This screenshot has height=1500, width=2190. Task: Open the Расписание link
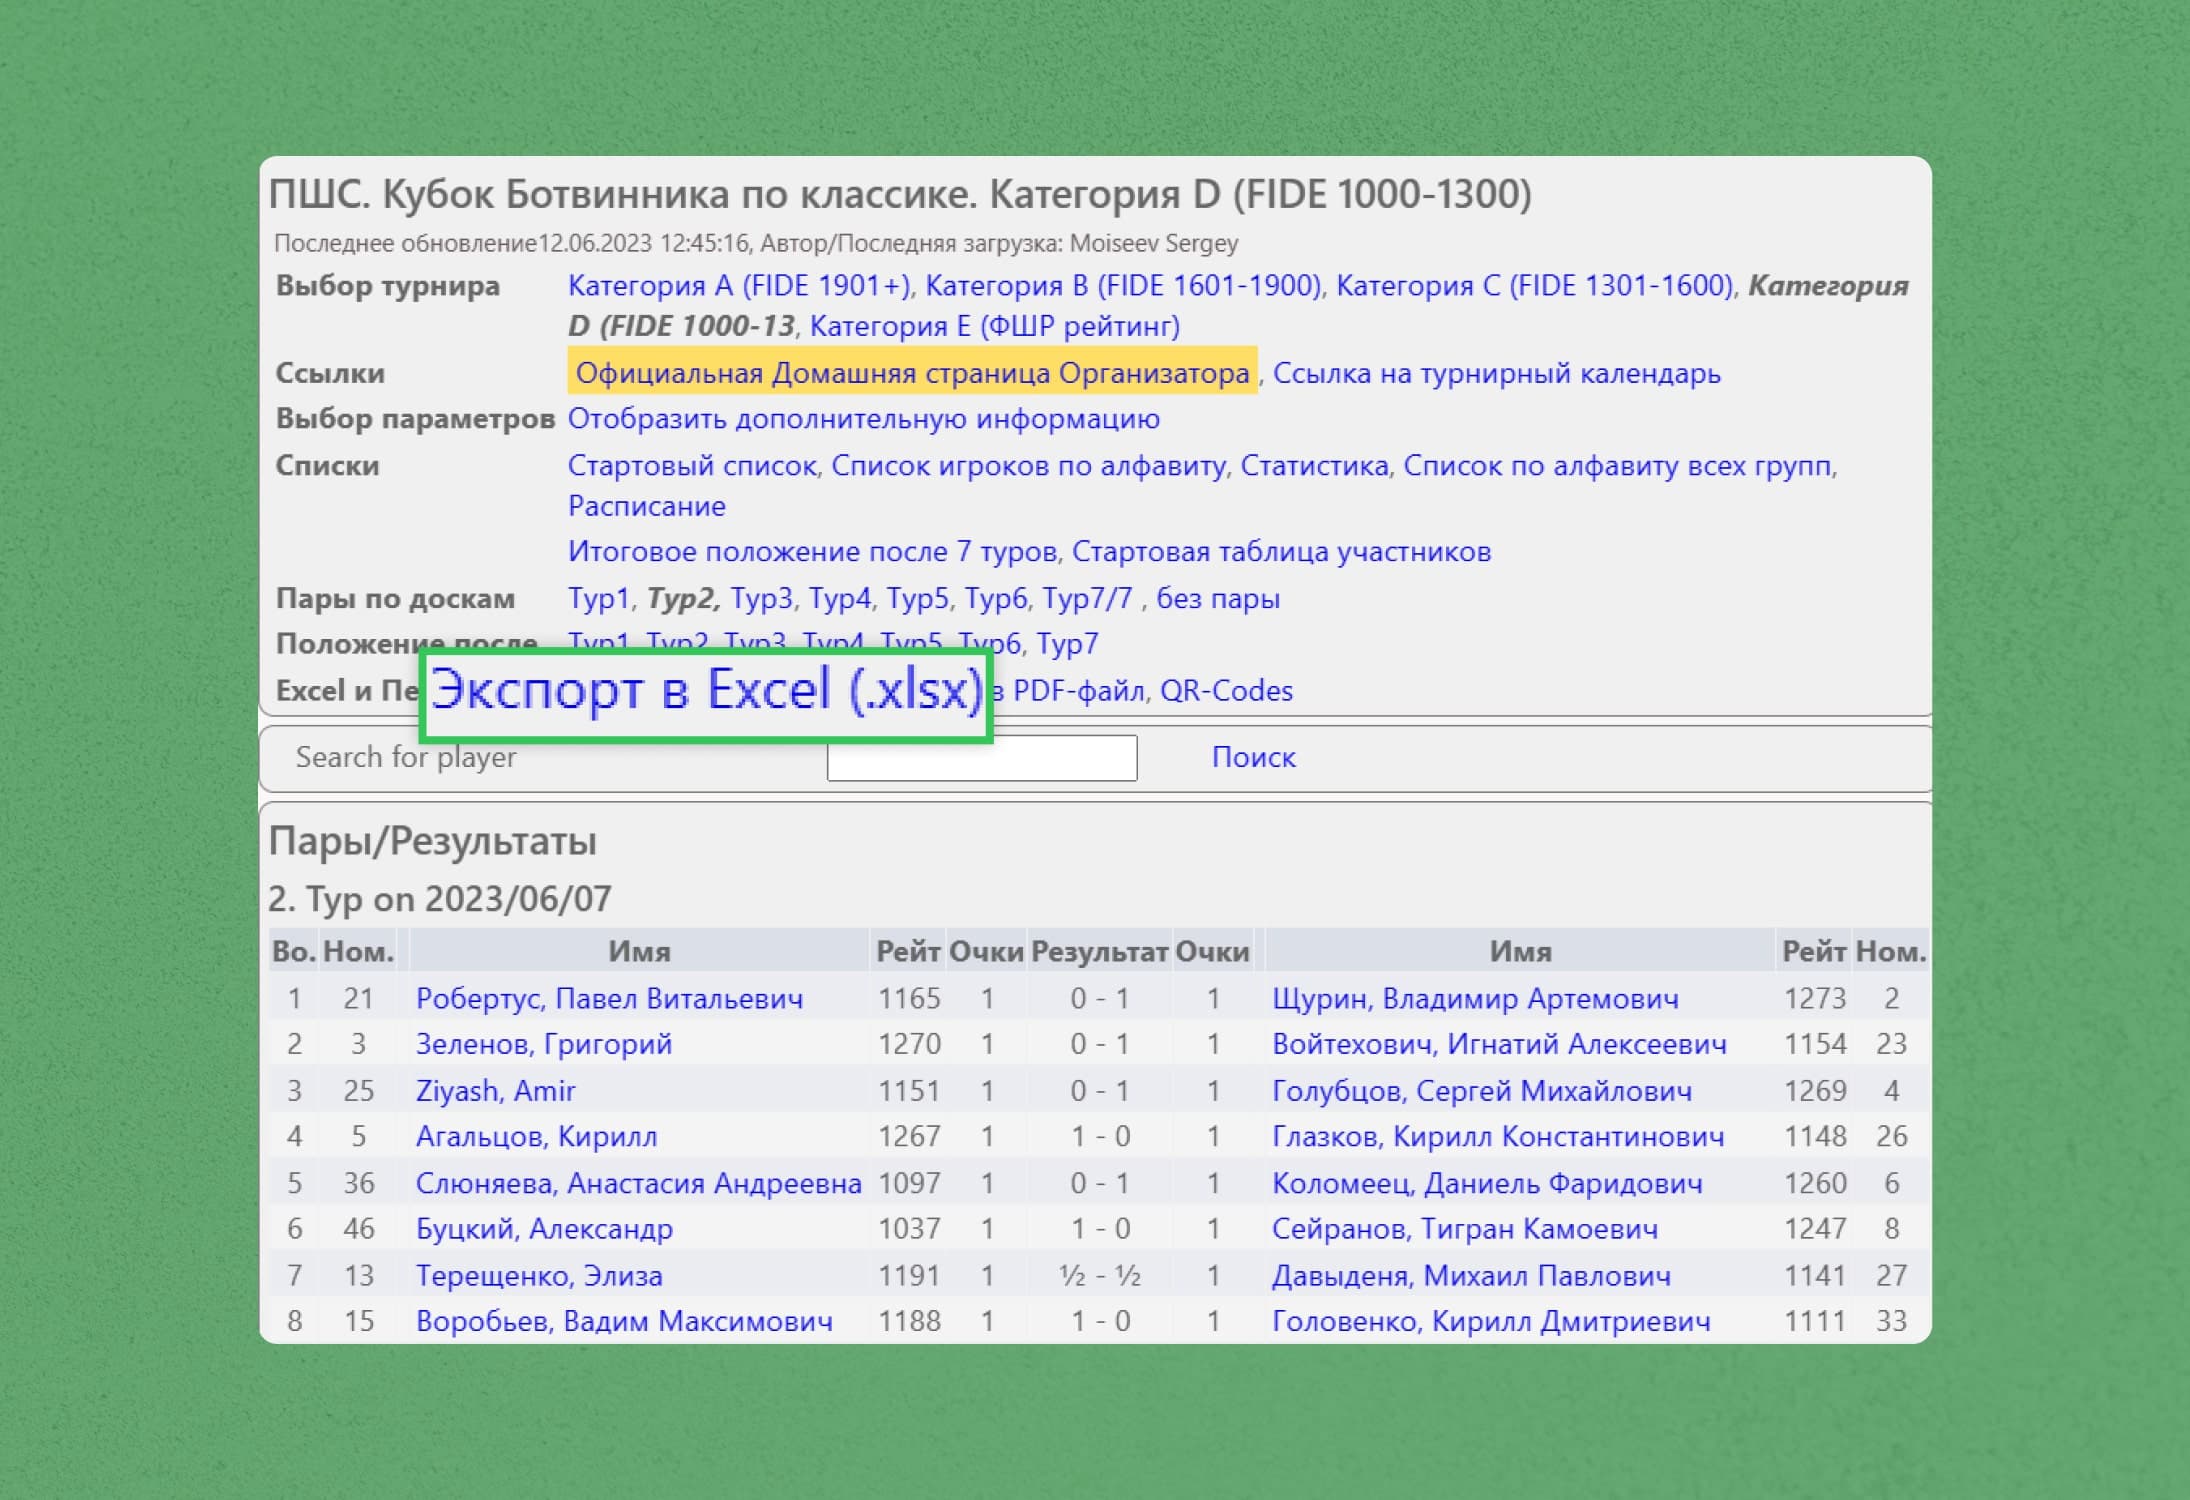pyautogui.click(x=647, y=506)
